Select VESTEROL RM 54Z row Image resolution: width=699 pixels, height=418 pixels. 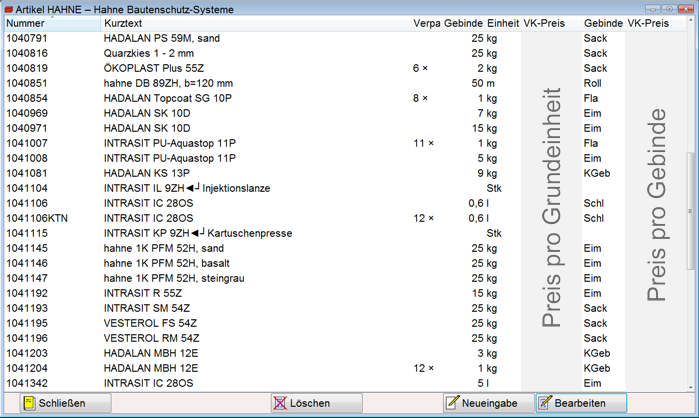pyautogui.click(x=345, y=338)
